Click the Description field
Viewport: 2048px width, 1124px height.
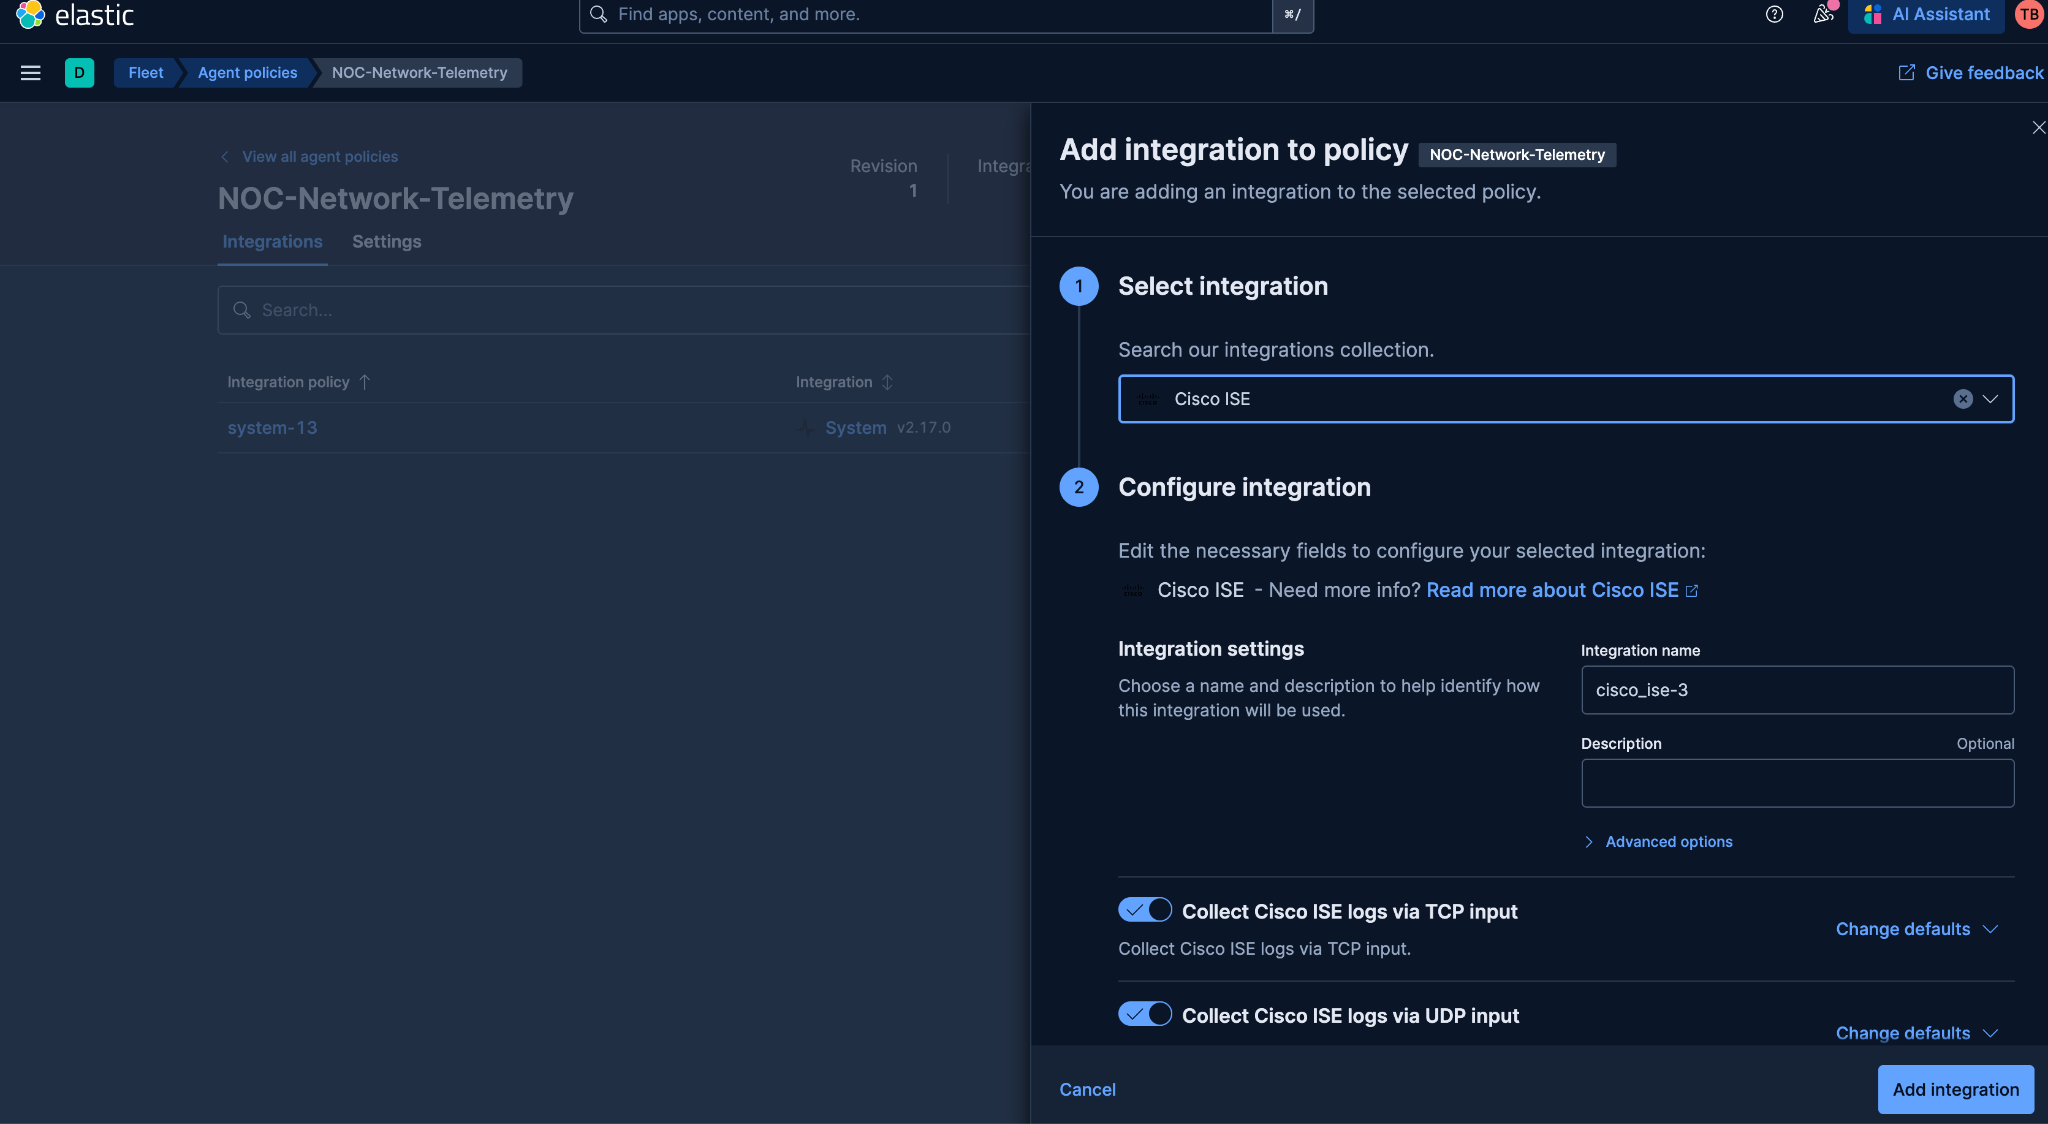1797,783
